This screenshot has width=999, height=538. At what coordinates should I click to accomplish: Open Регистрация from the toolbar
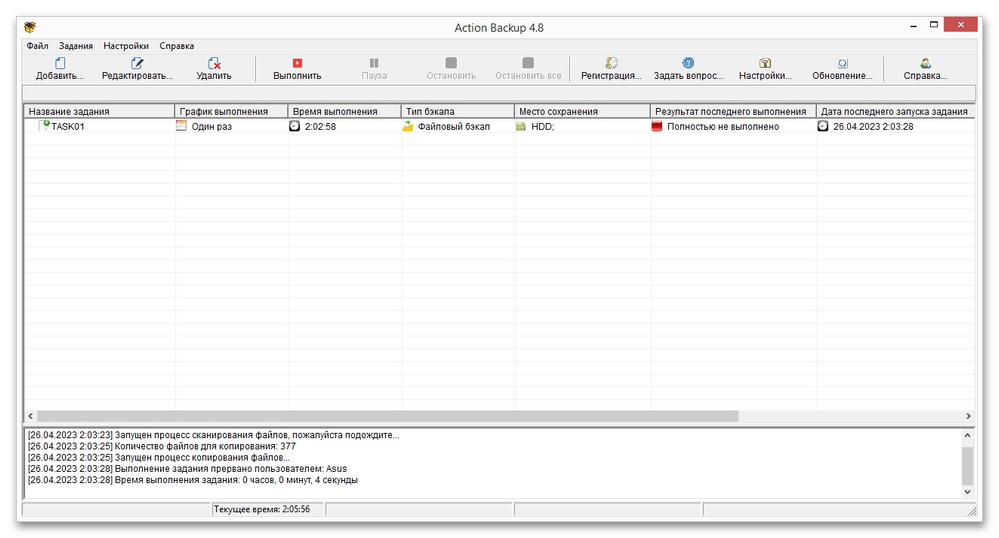click(x=611, y=69)
